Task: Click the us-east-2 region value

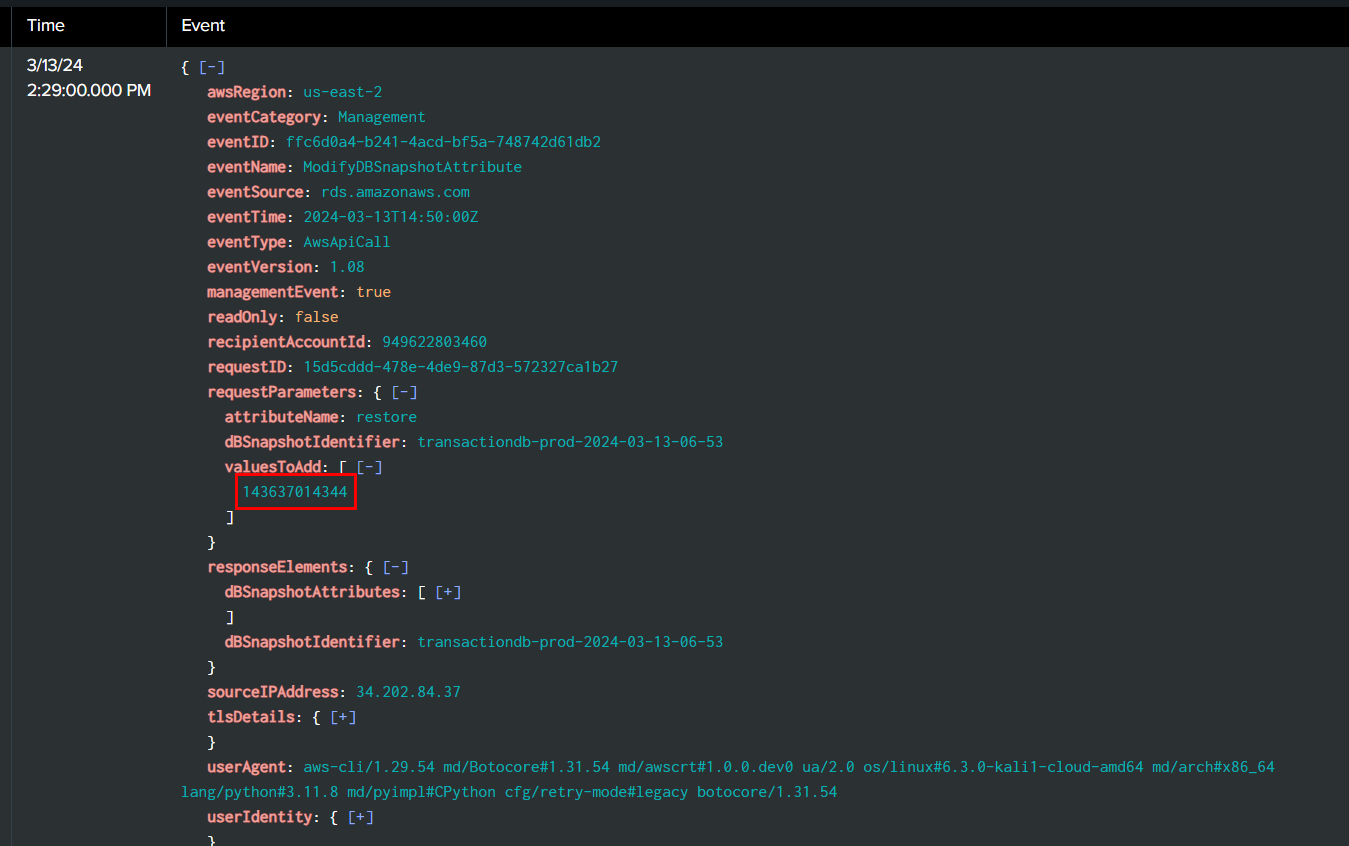Action: click(343, 92)
